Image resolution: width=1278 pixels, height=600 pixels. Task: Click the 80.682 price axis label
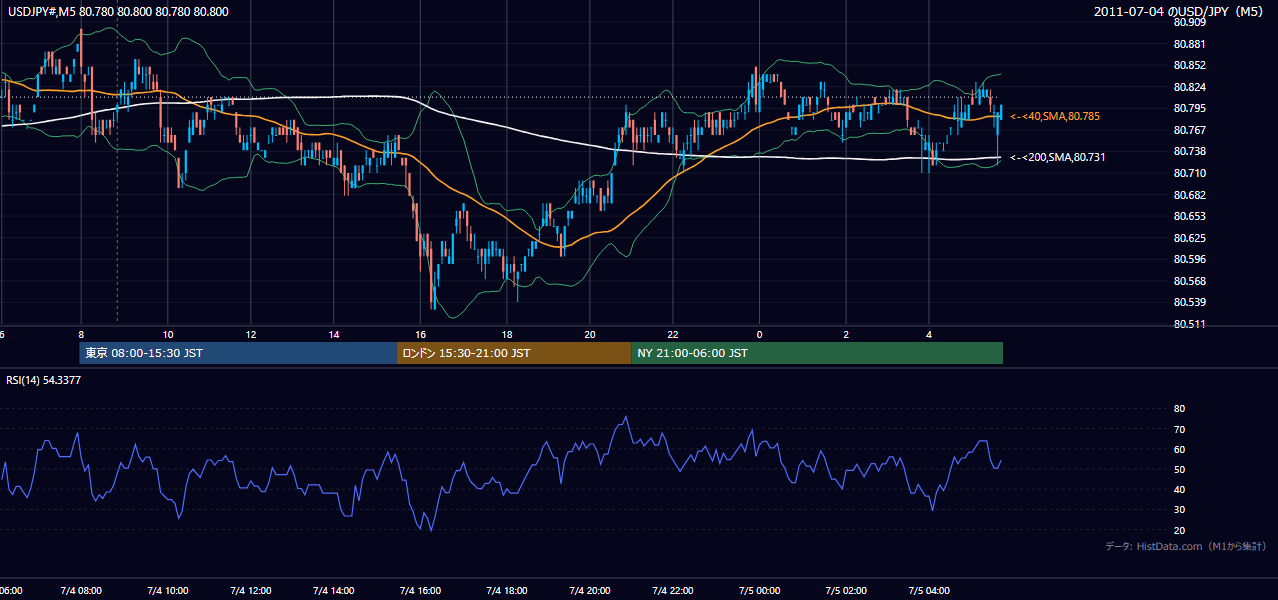1189,194
